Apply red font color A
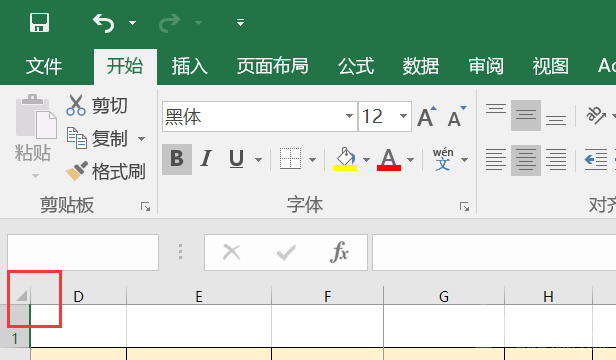Image resolution: width=616 pixels, height=360 pixels. coord(389,159)
